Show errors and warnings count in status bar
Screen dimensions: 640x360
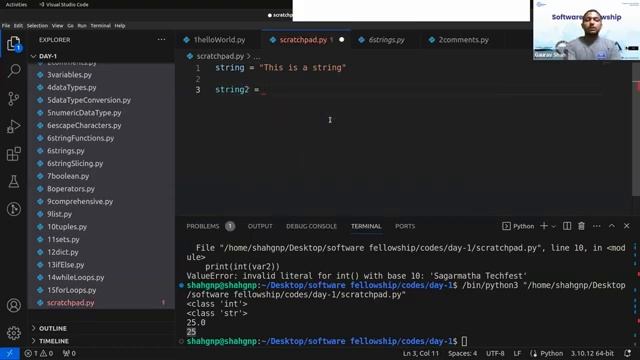pos(39,353)
